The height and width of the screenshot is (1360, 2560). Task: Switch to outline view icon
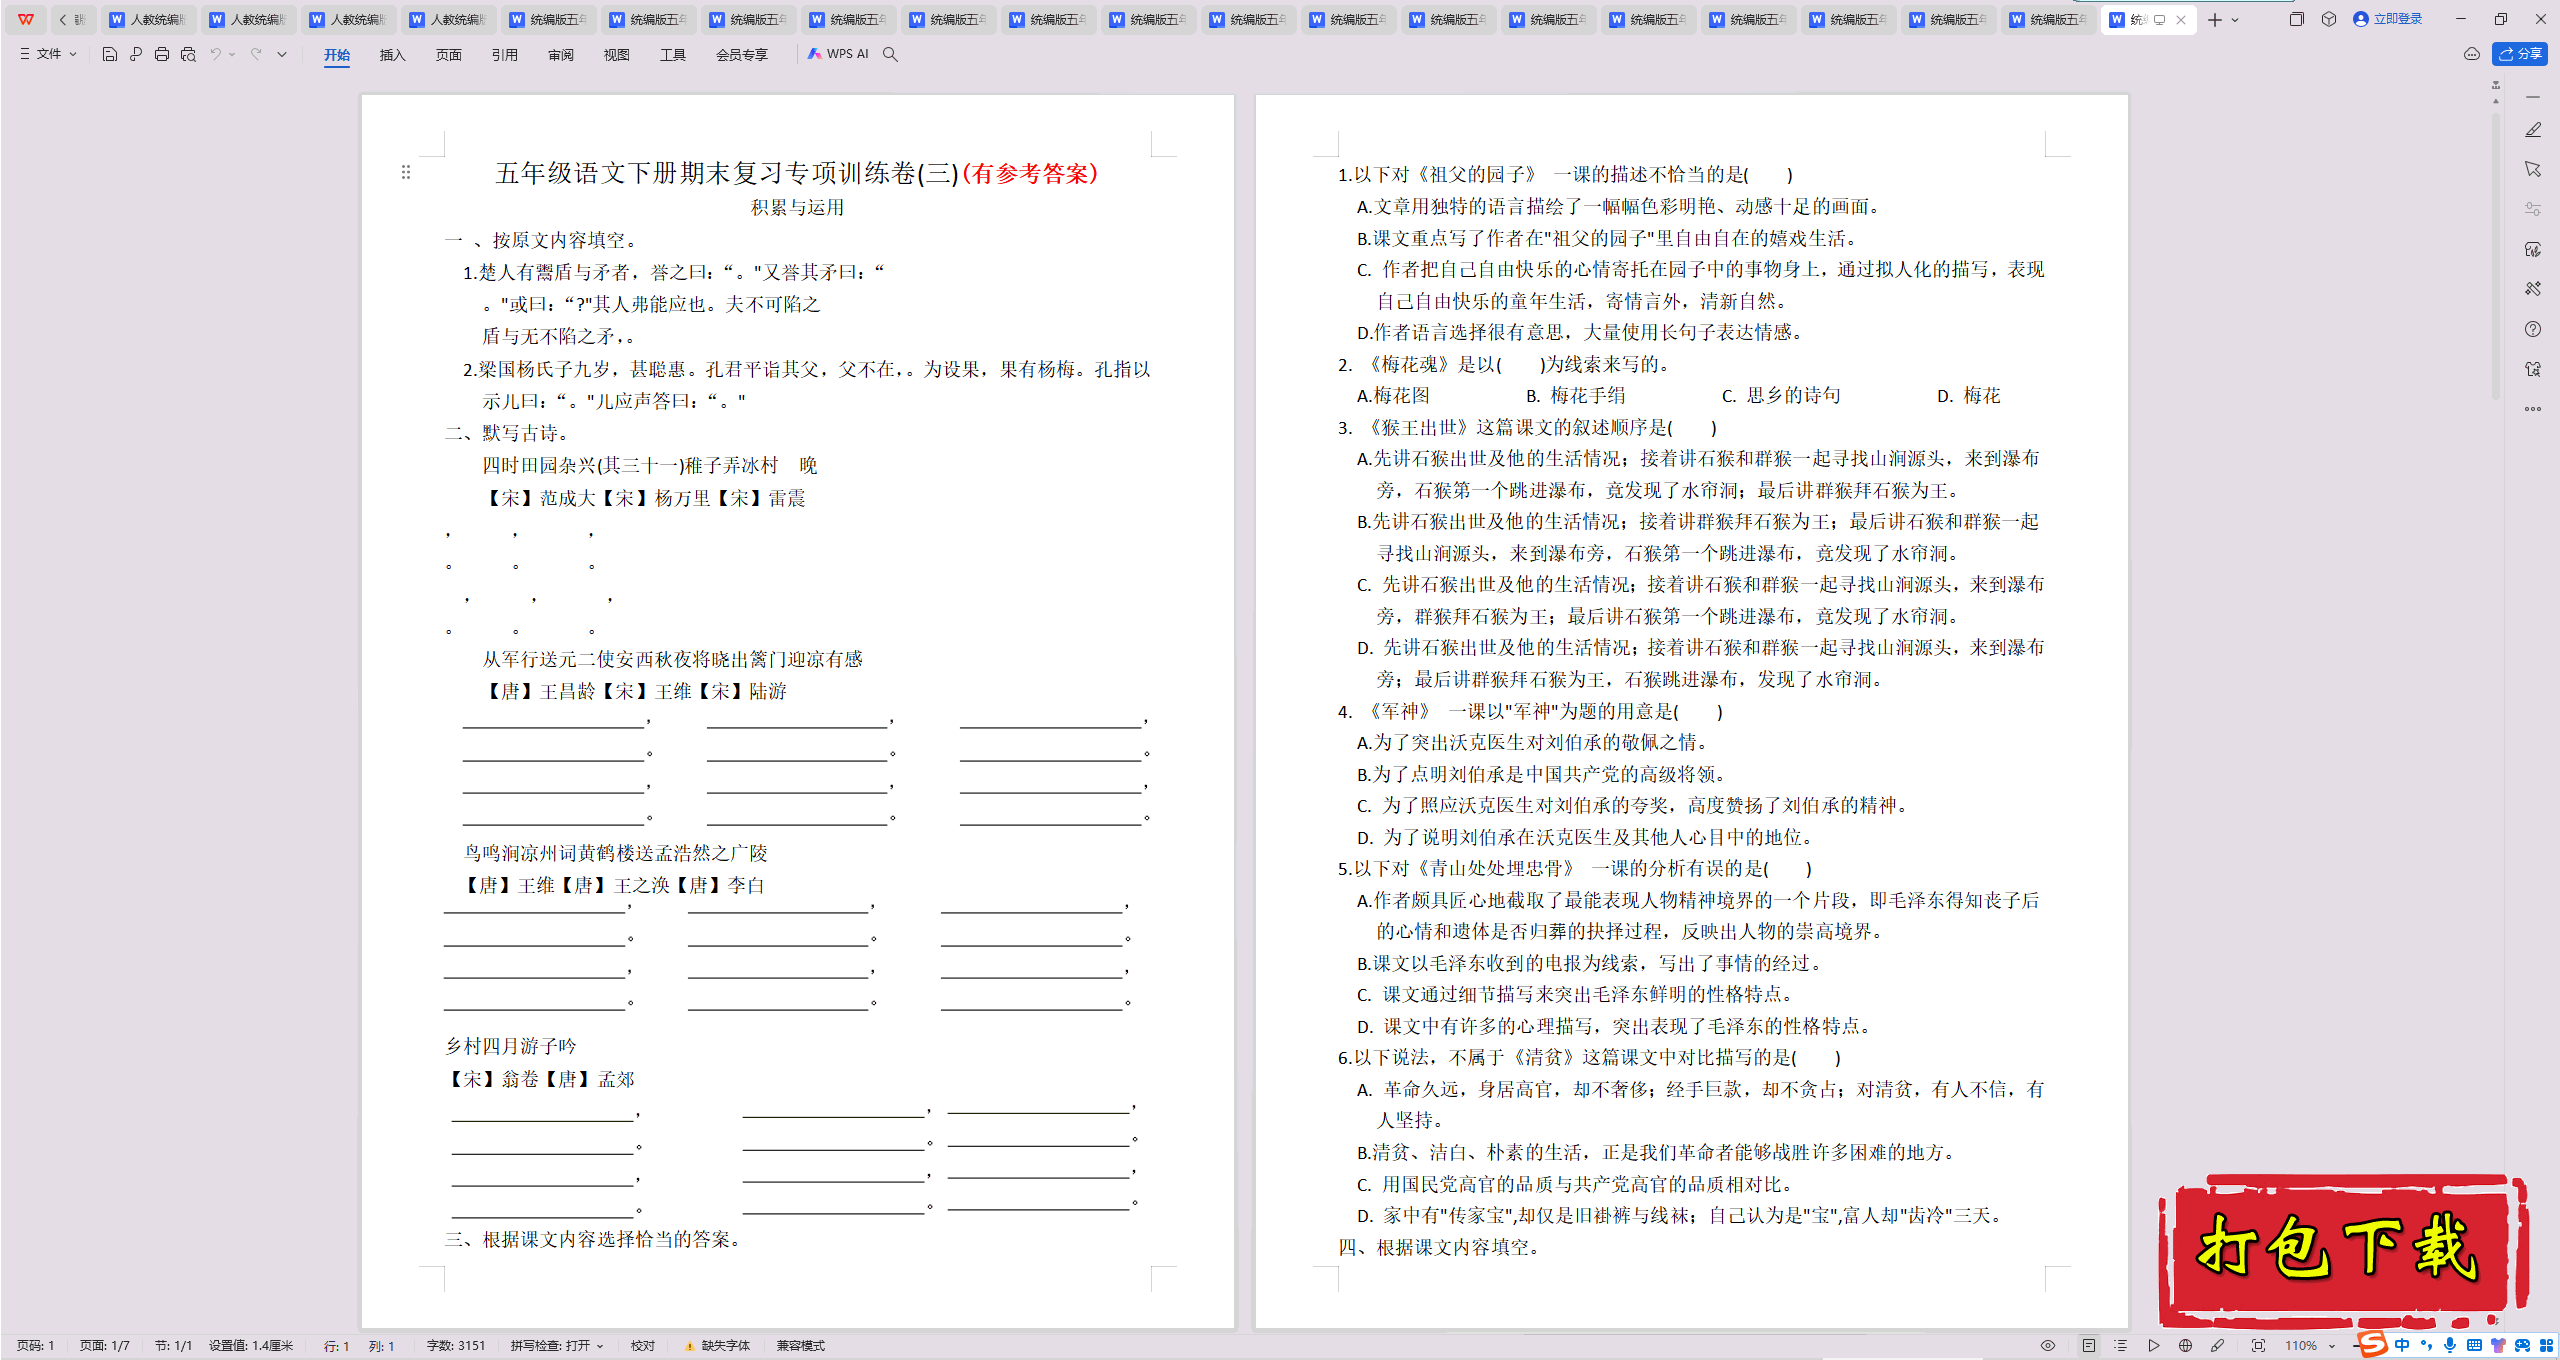[2121, 1346]
